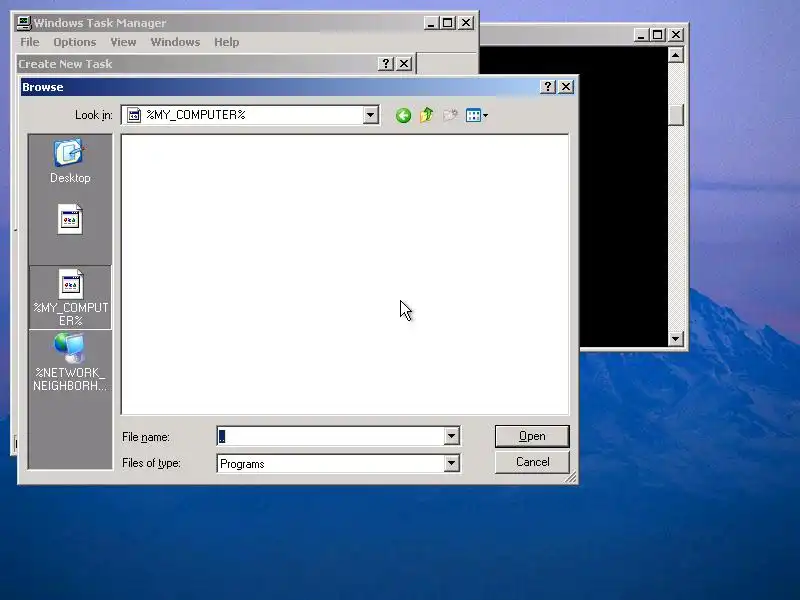This screenshot has width=800, height=600.
Task: Maximize the black console window
Action: coord(658,35)
